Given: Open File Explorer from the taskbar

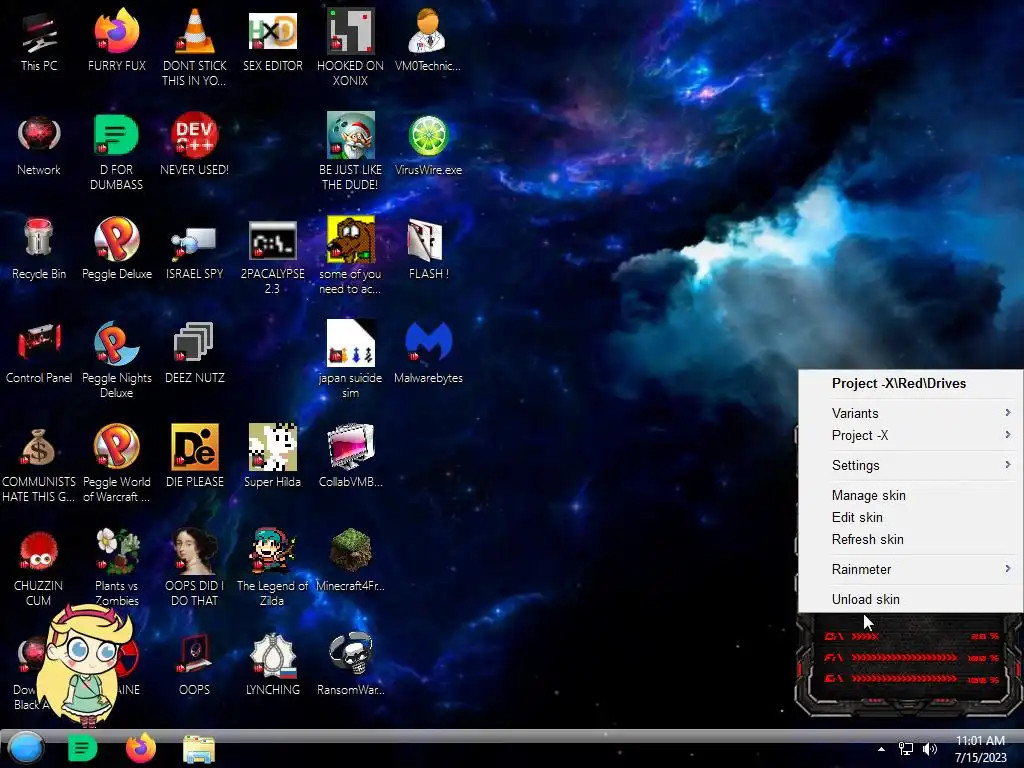Looking at the screenshot, I should pyautogui.click(x=199, y=749).
